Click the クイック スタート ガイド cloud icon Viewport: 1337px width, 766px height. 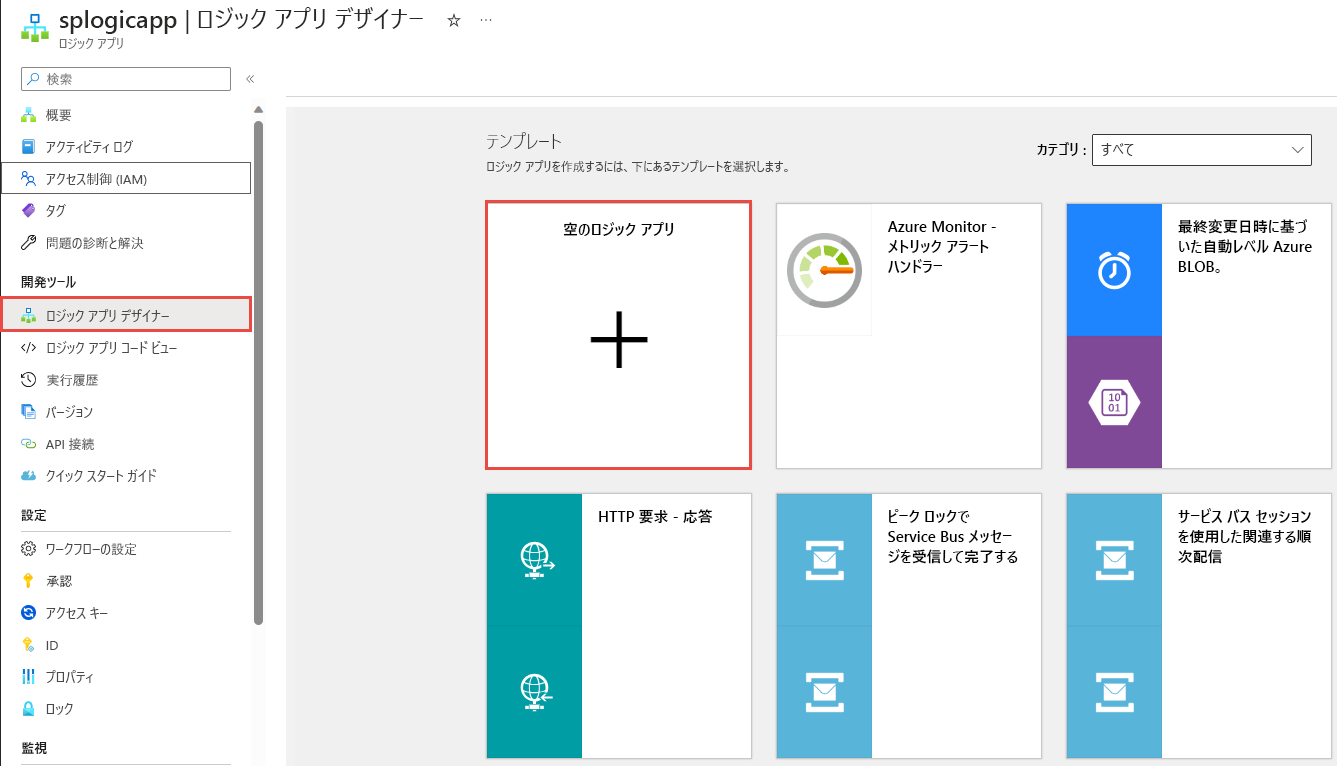[29, 476]
